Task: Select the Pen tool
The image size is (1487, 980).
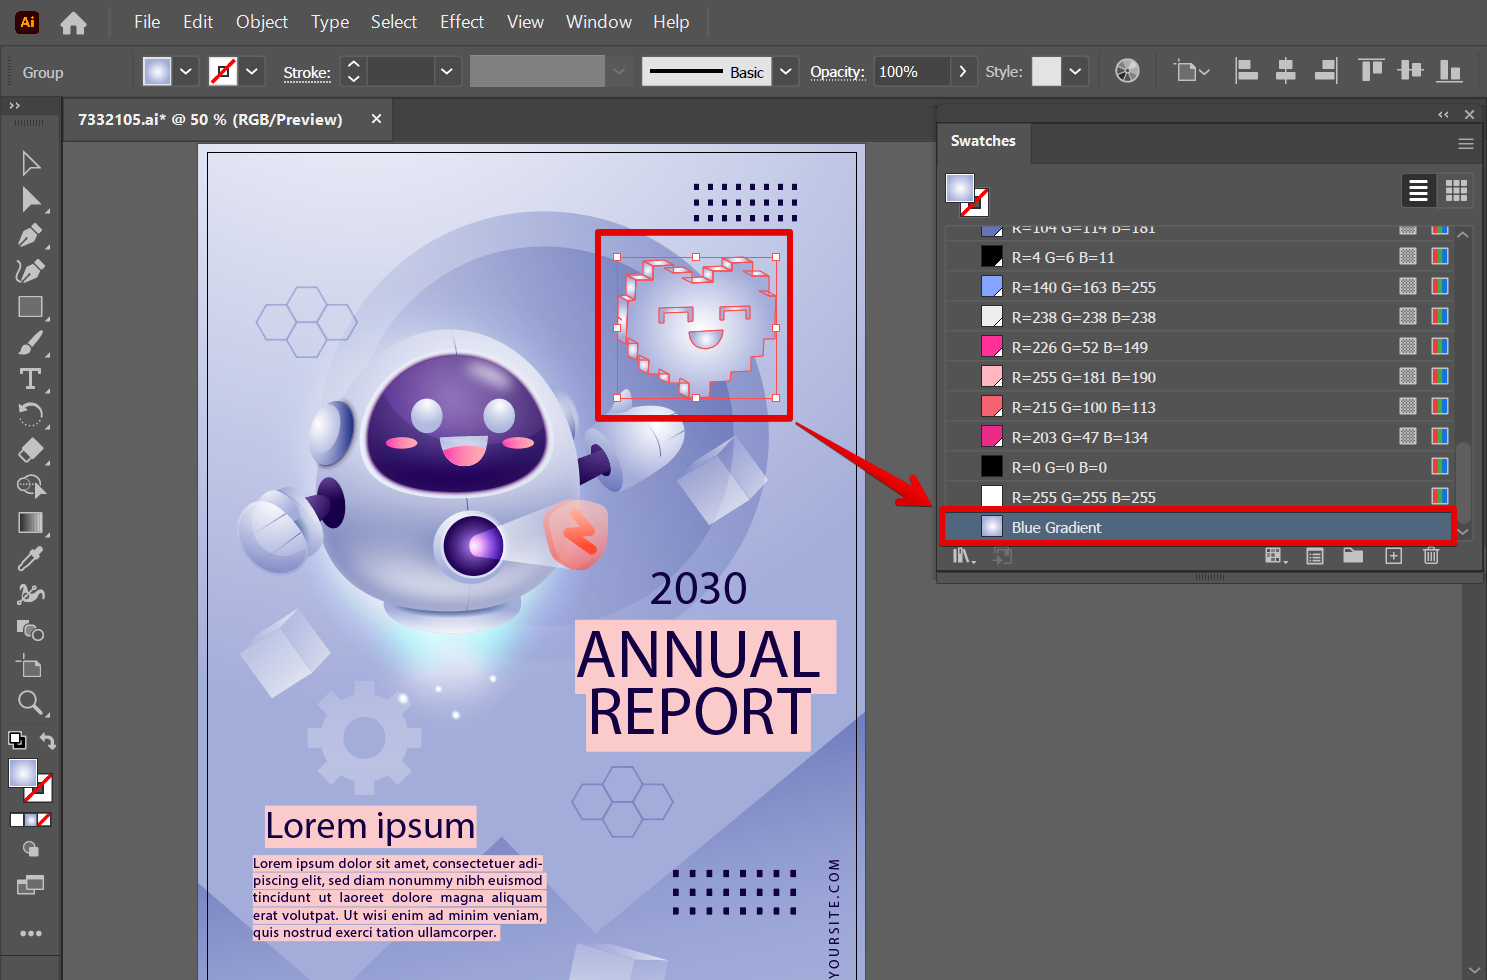Action: pos(30,236)
